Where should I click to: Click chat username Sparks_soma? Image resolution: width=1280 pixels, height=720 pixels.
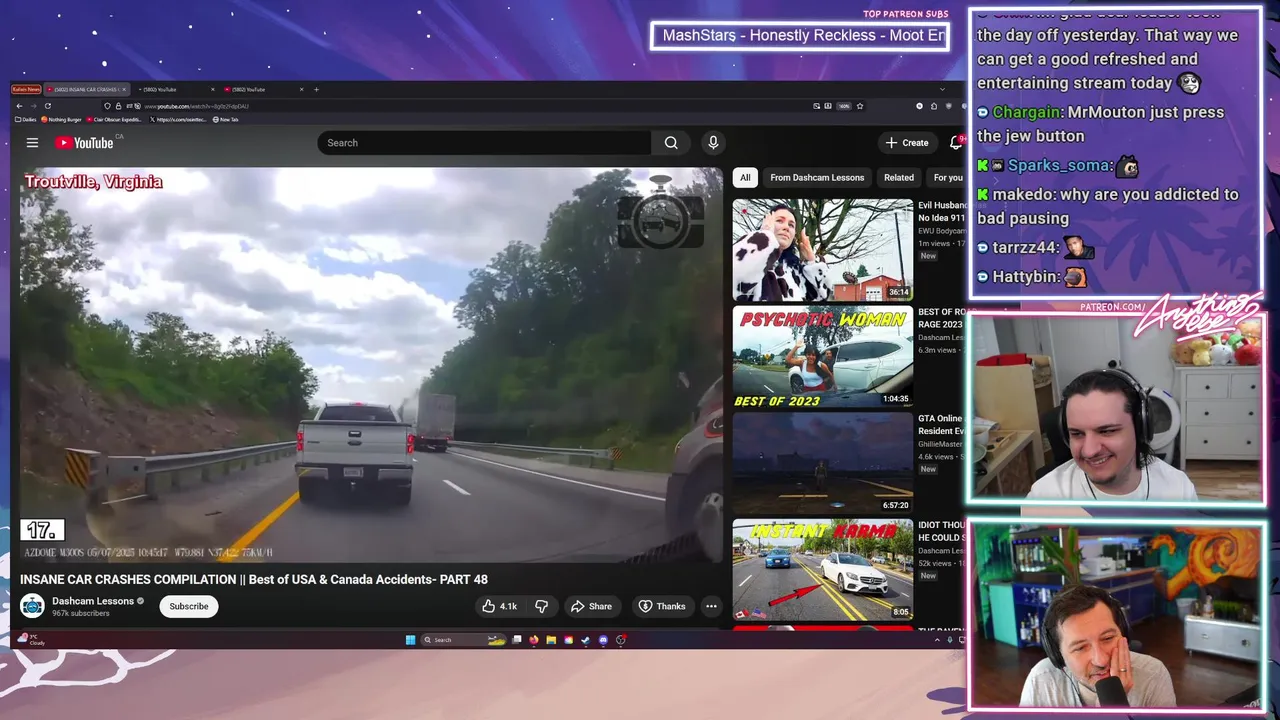click(x=1059, y=166)
